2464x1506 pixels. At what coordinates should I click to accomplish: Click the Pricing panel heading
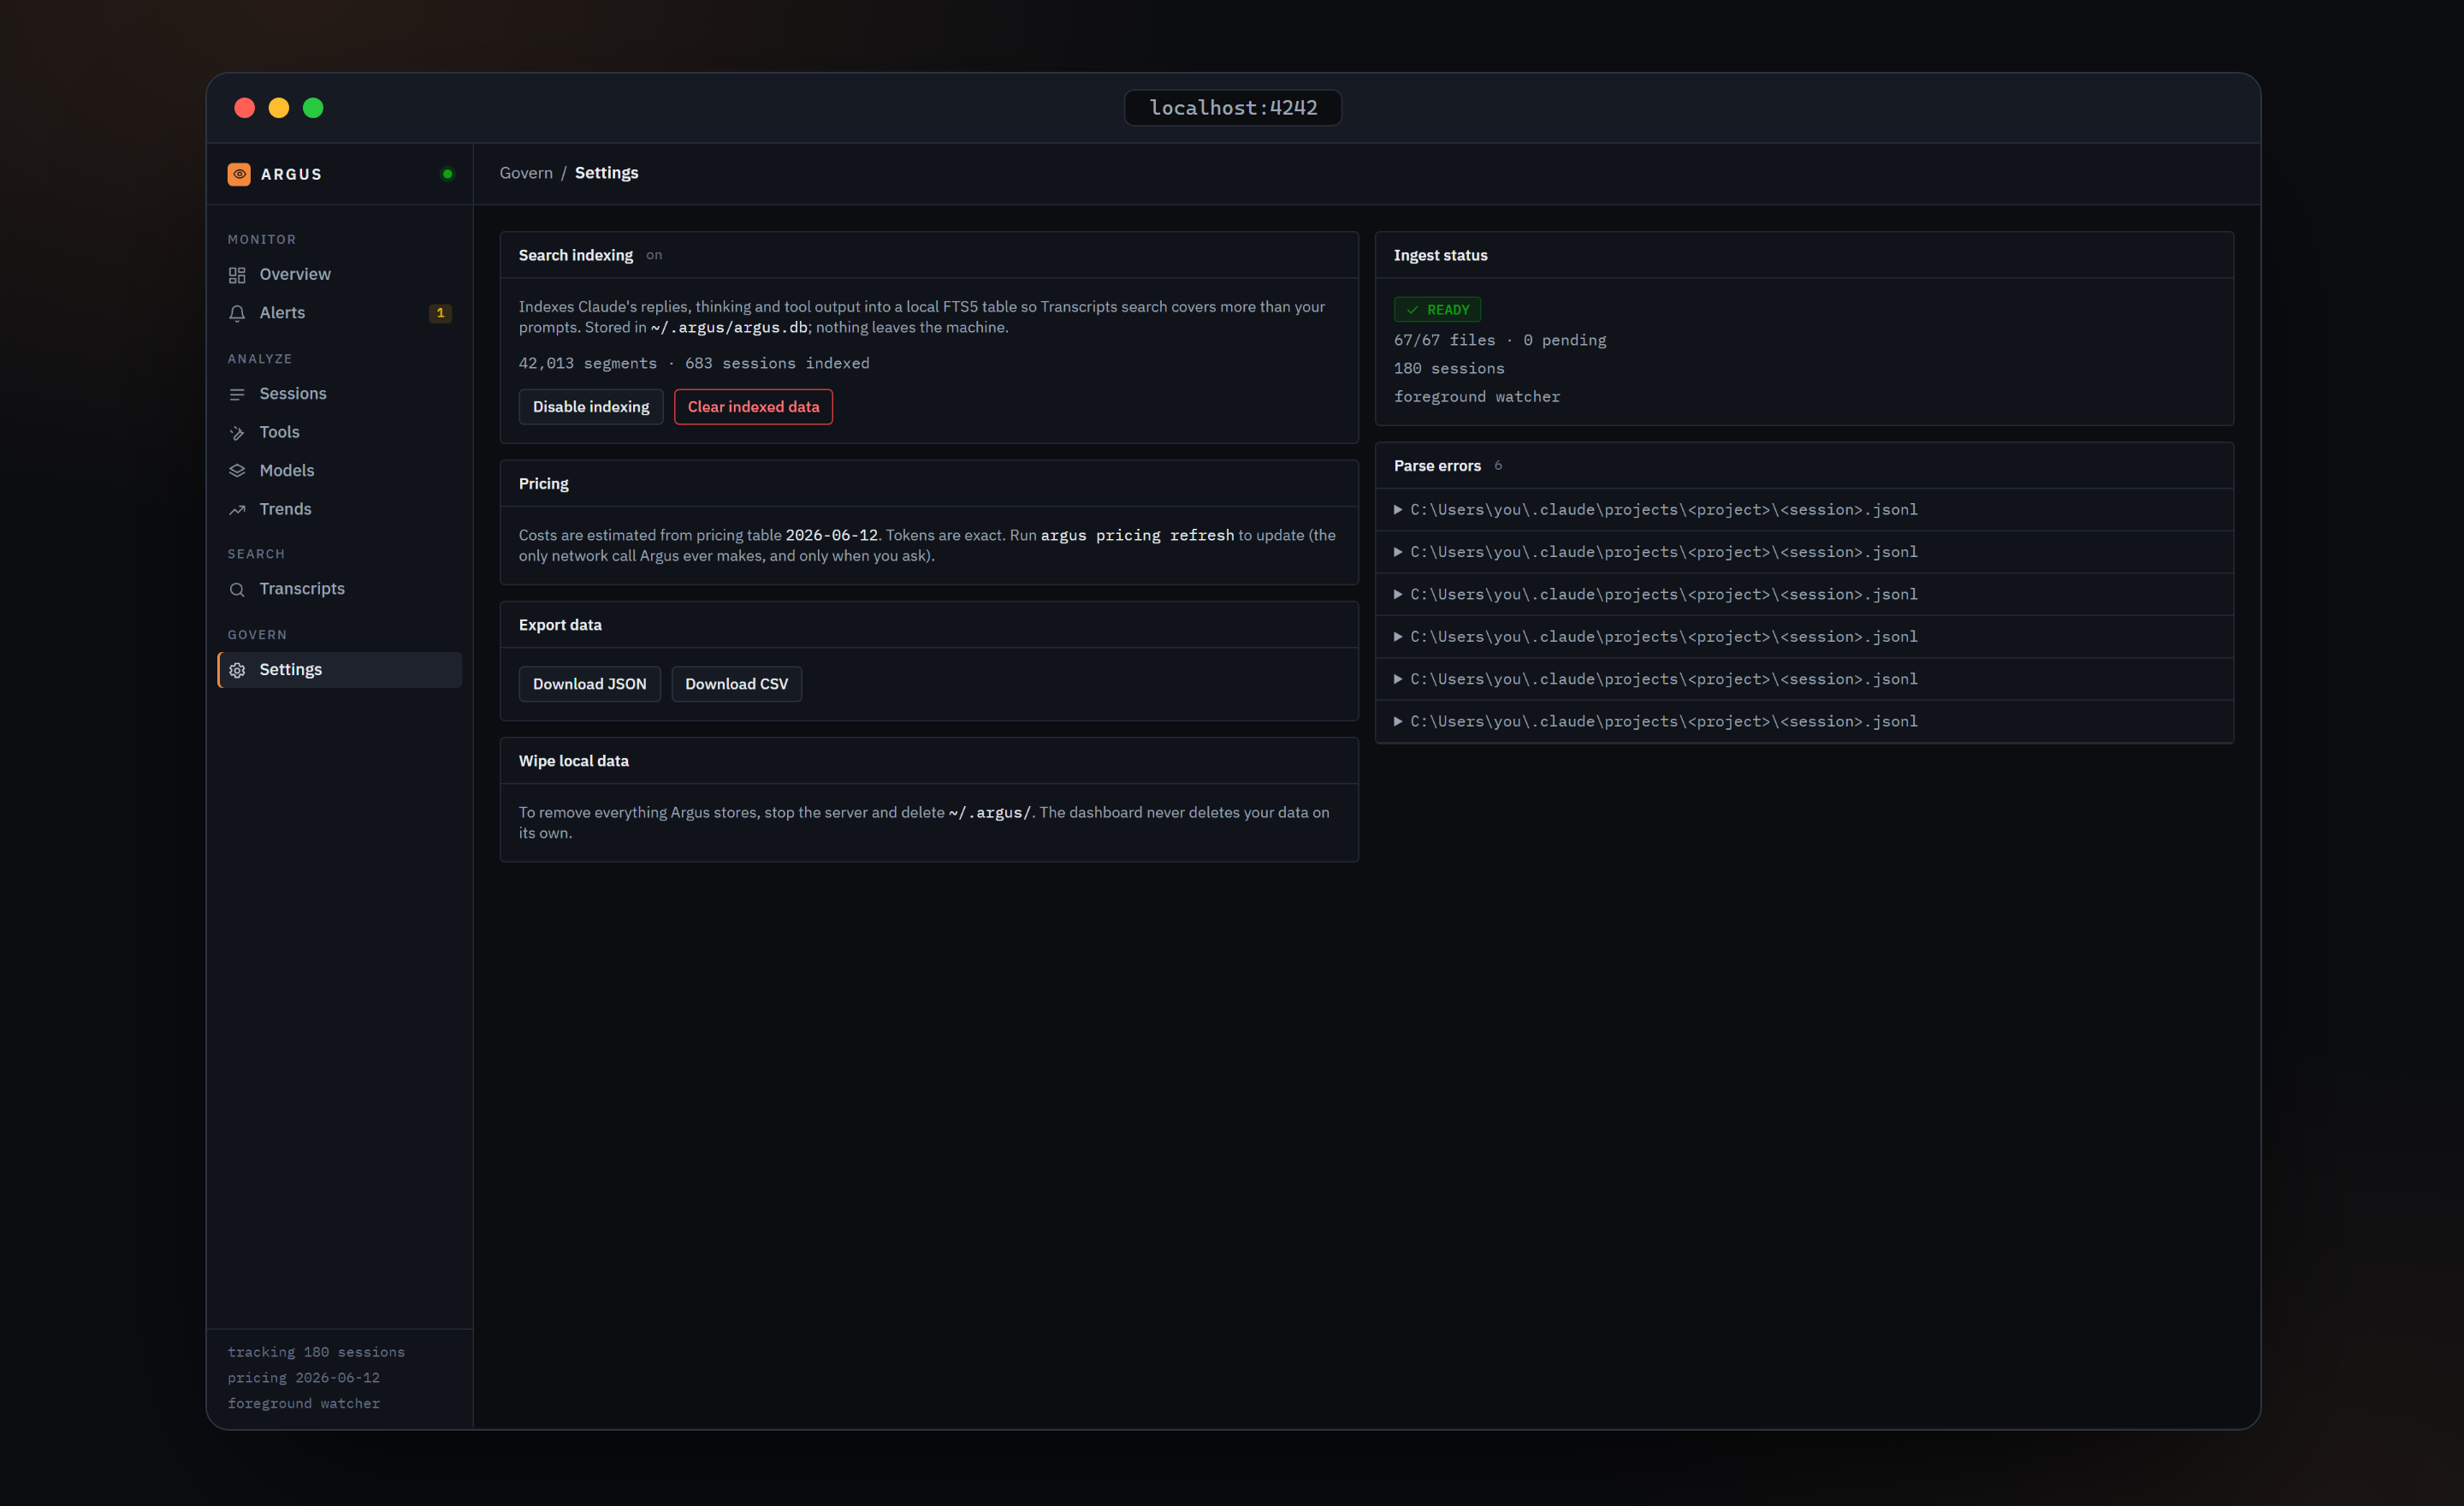tap(543, 484)
